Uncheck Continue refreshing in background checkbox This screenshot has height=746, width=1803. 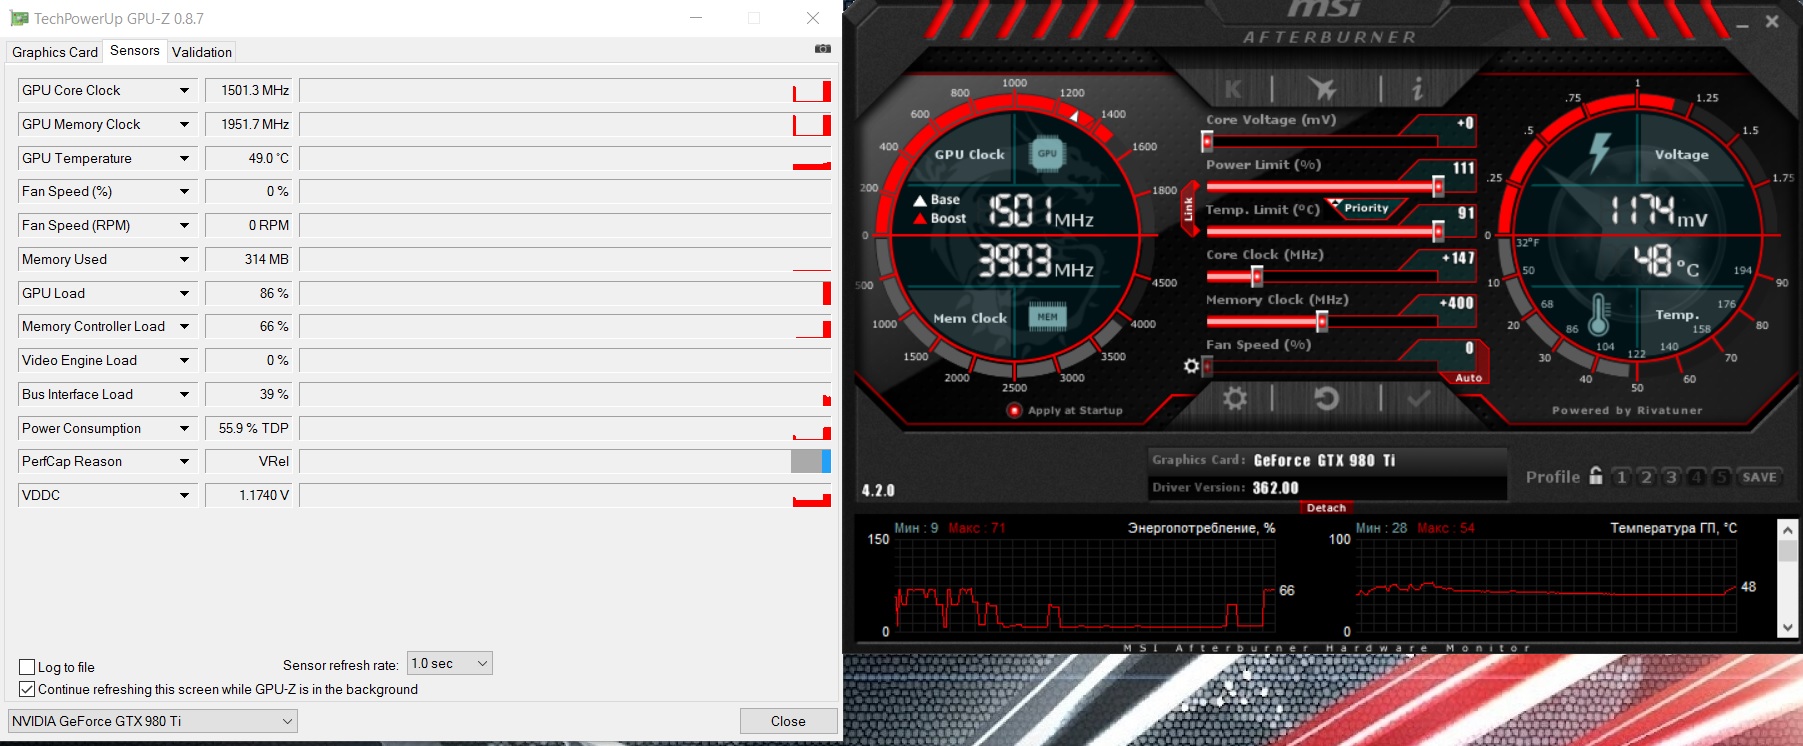click(x=27, y=689)
